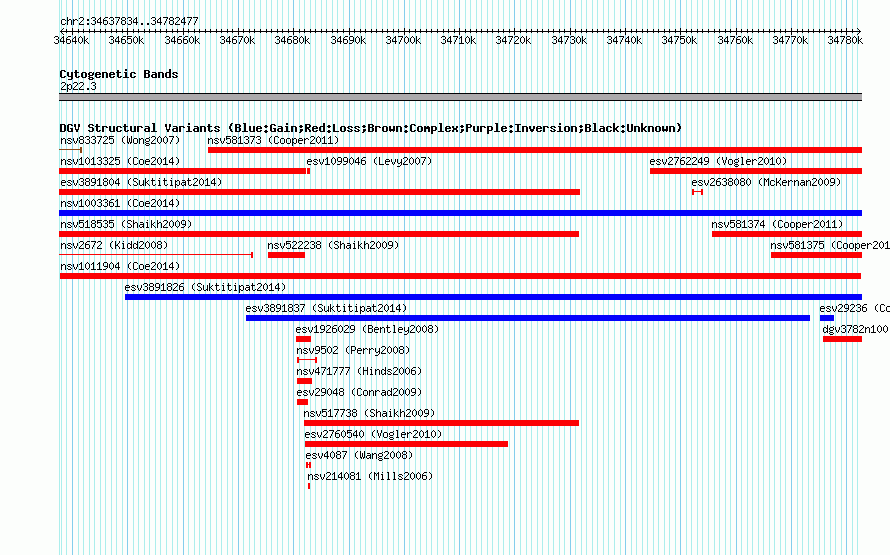This screenshot has width=890, height=555.
Task: Open nsv581375 Cooper variant label
Action: pos(829,245)
